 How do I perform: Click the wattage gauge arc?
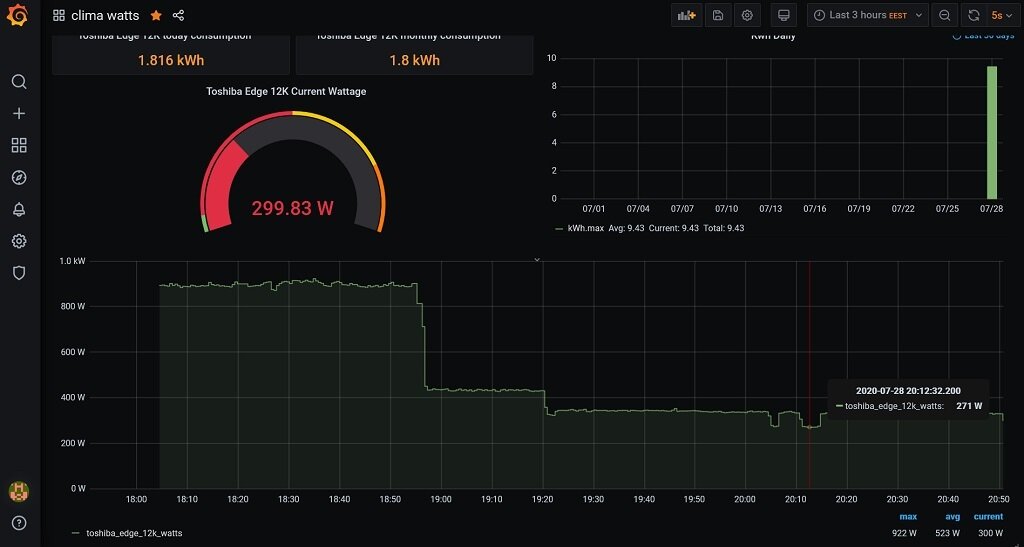click(x=293, y=171)
